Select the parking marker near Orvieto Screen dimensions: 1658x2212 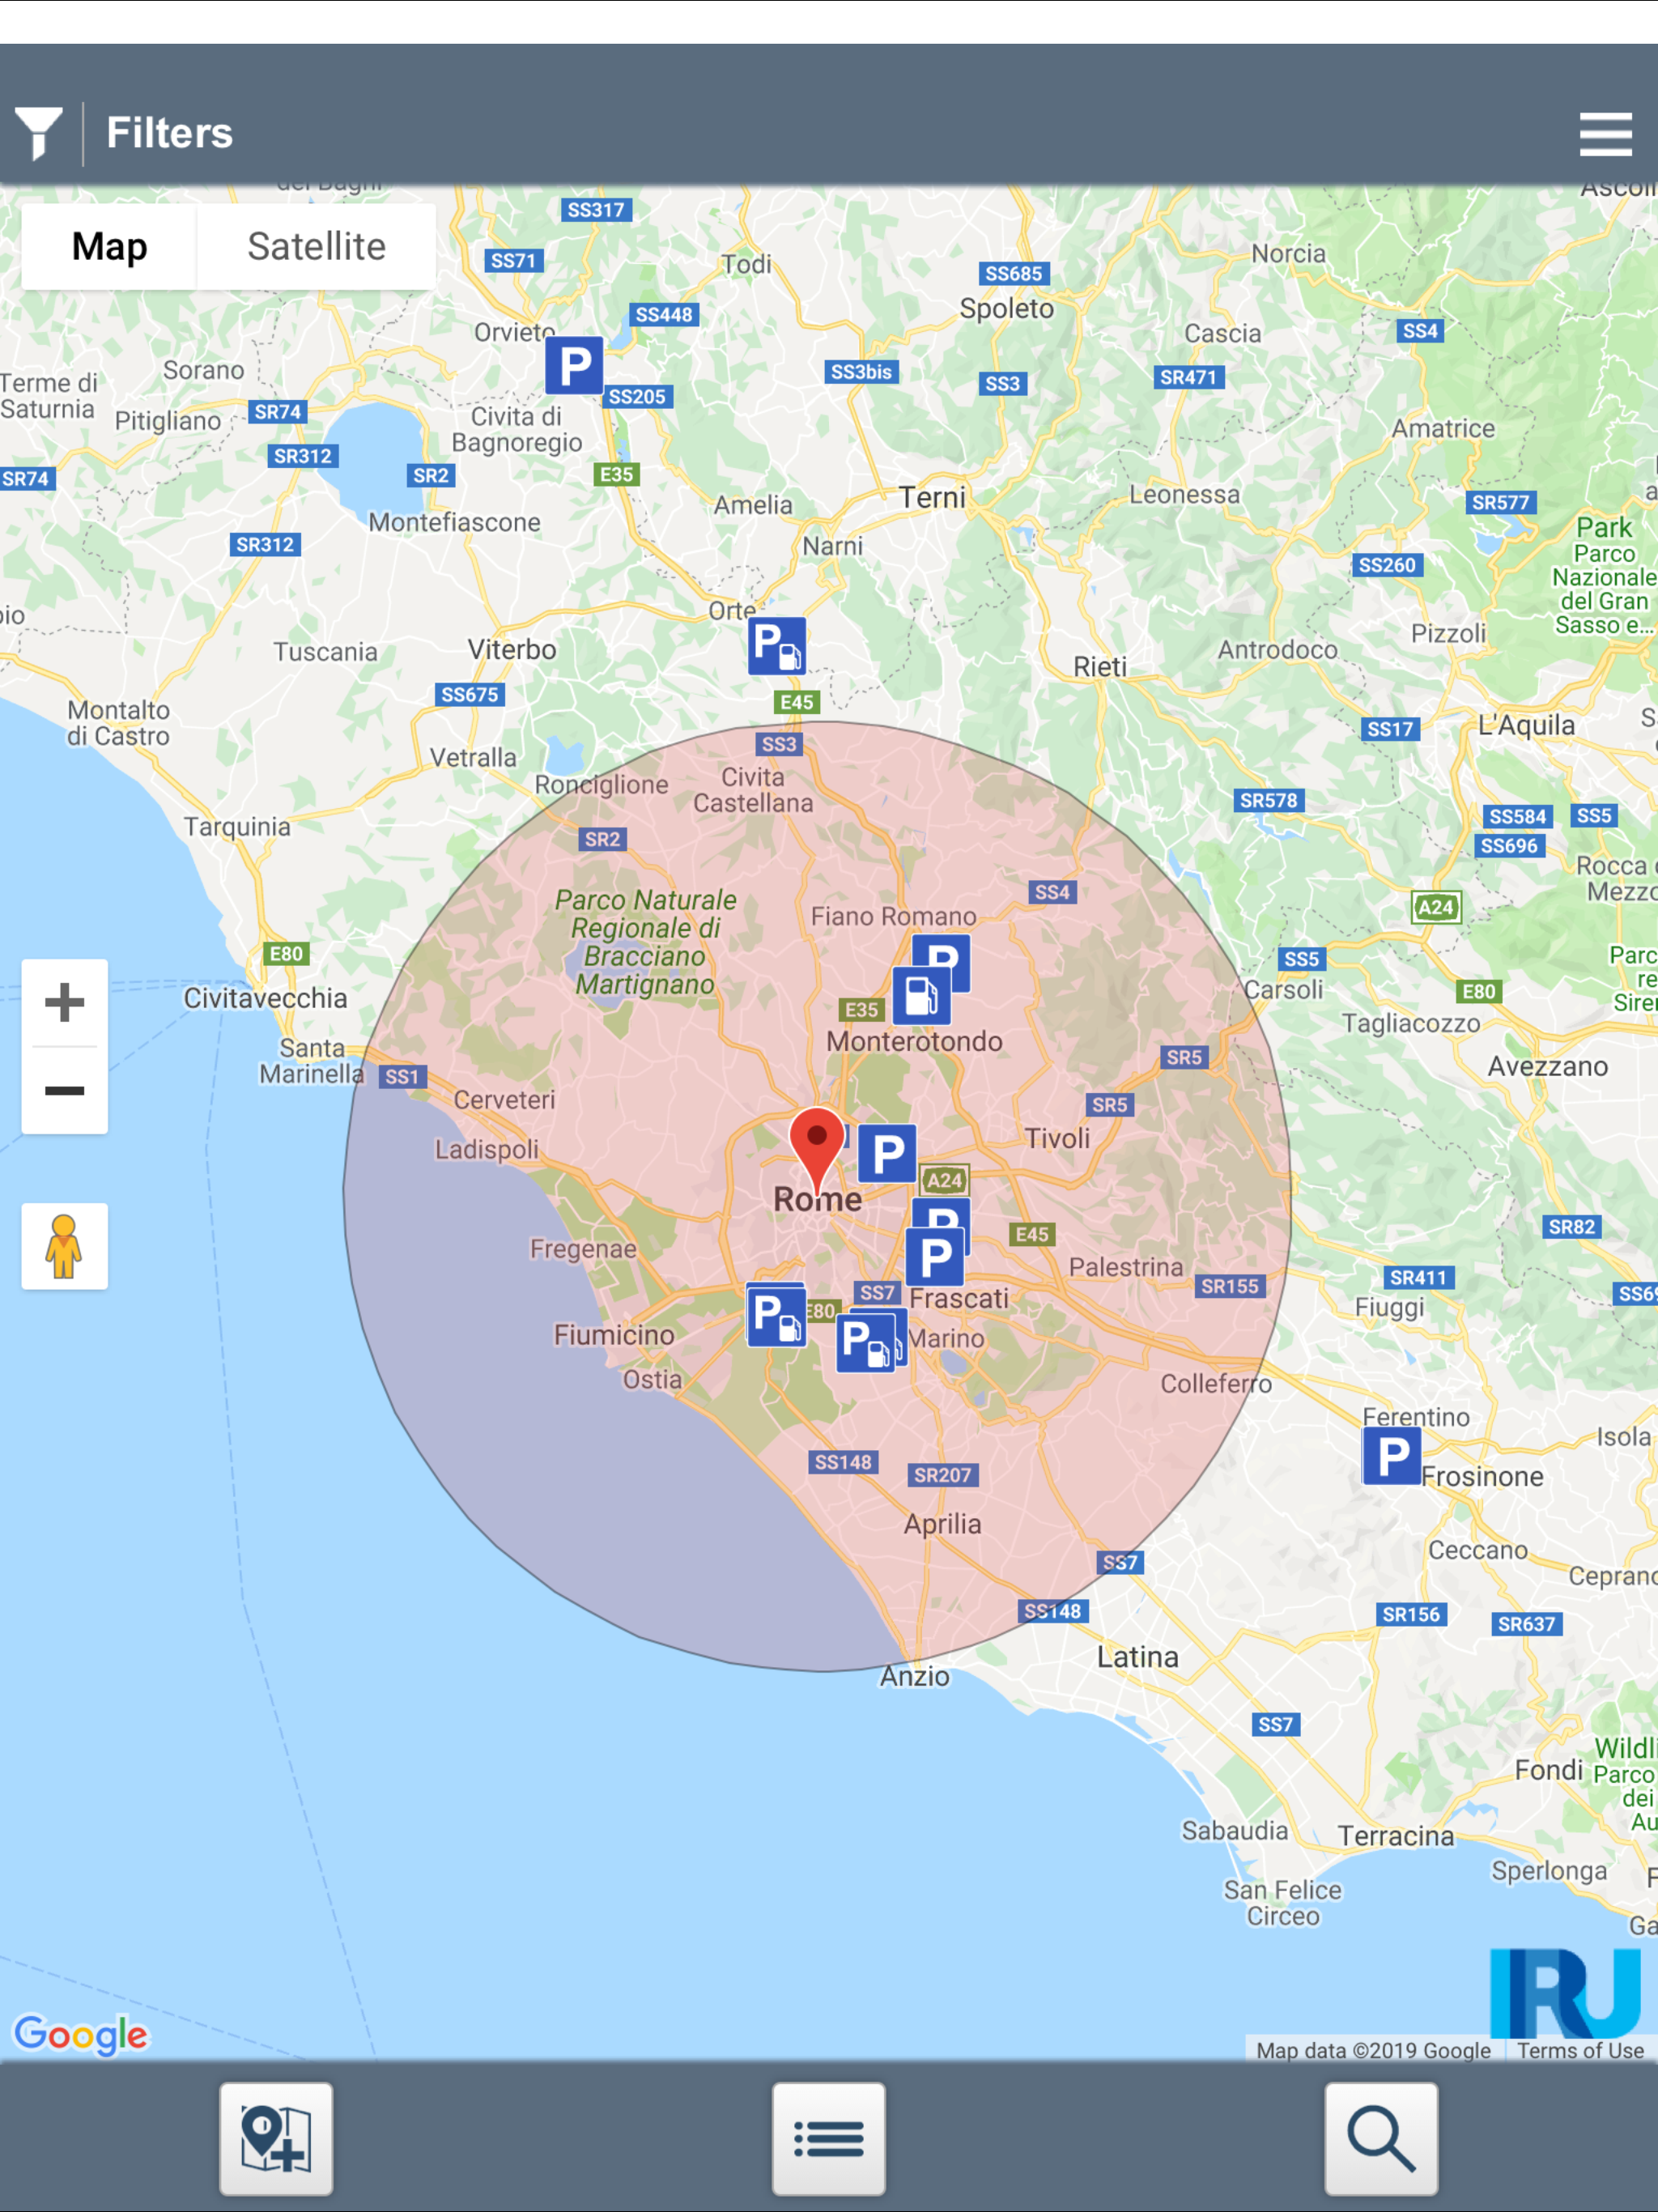[x=574, y=366]
